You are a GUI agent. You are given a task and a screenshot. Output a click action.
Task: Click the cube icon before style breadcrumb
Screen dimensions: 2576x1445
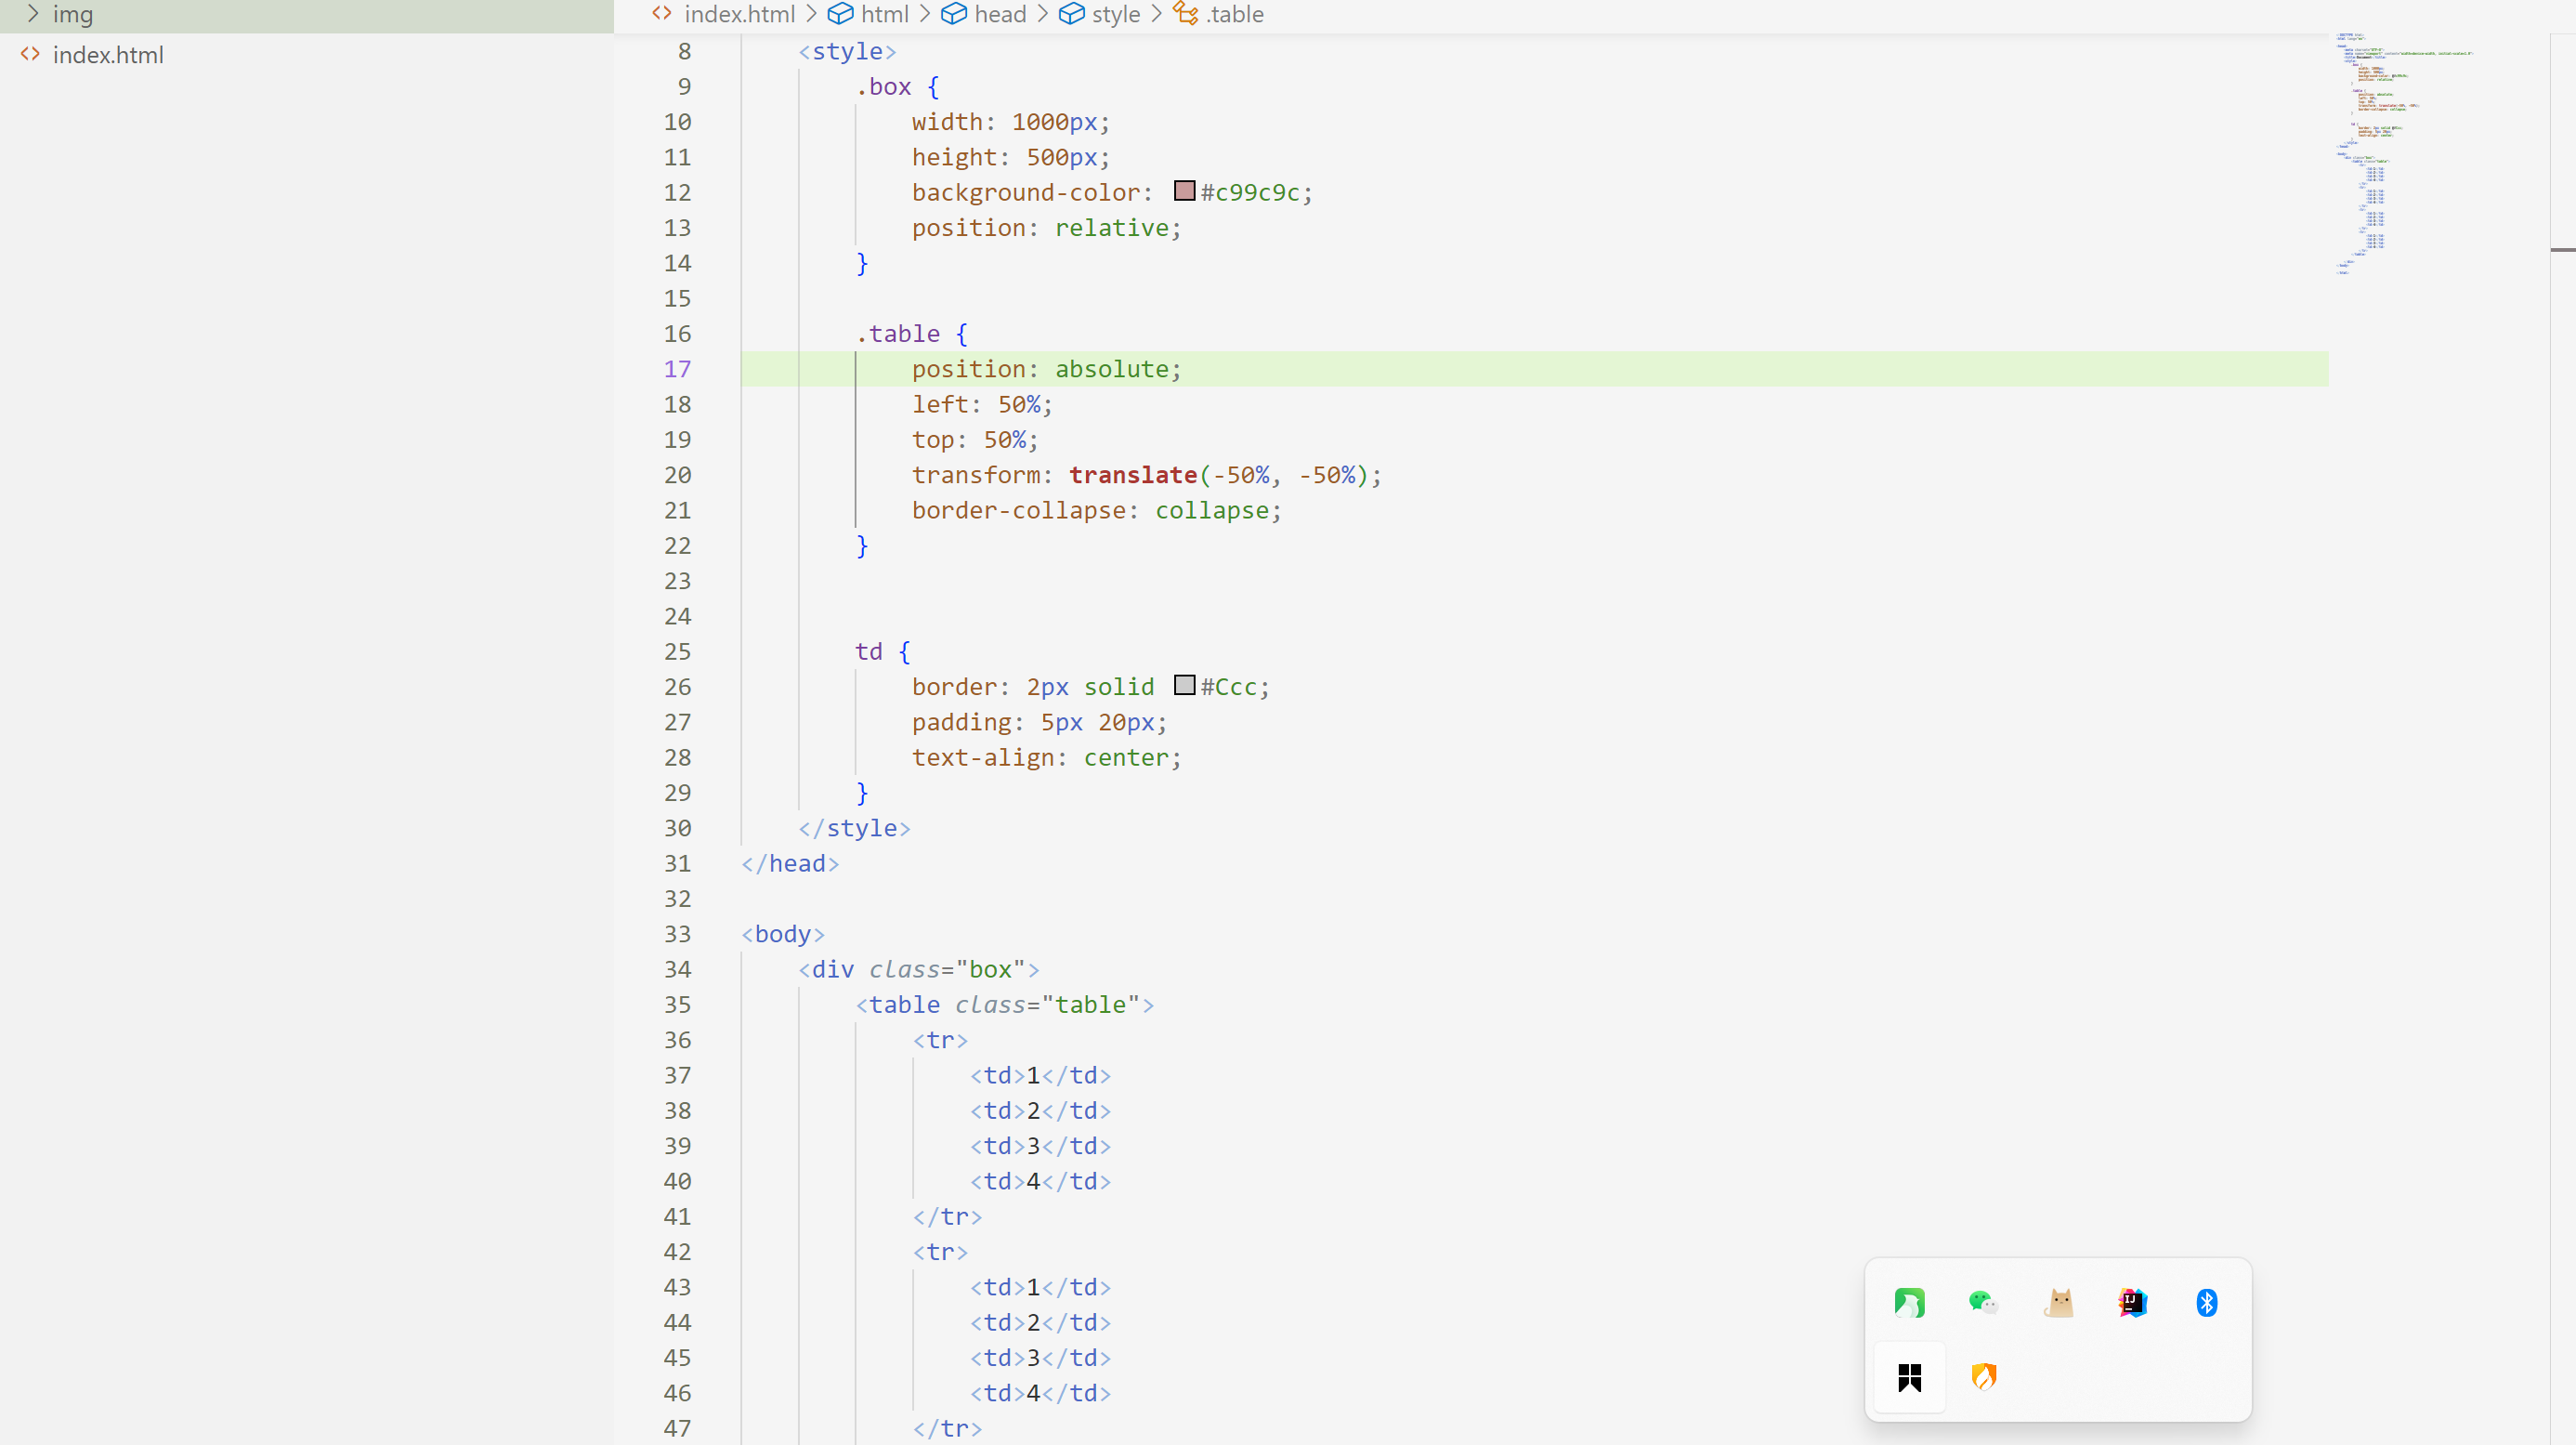[1071, 14]
